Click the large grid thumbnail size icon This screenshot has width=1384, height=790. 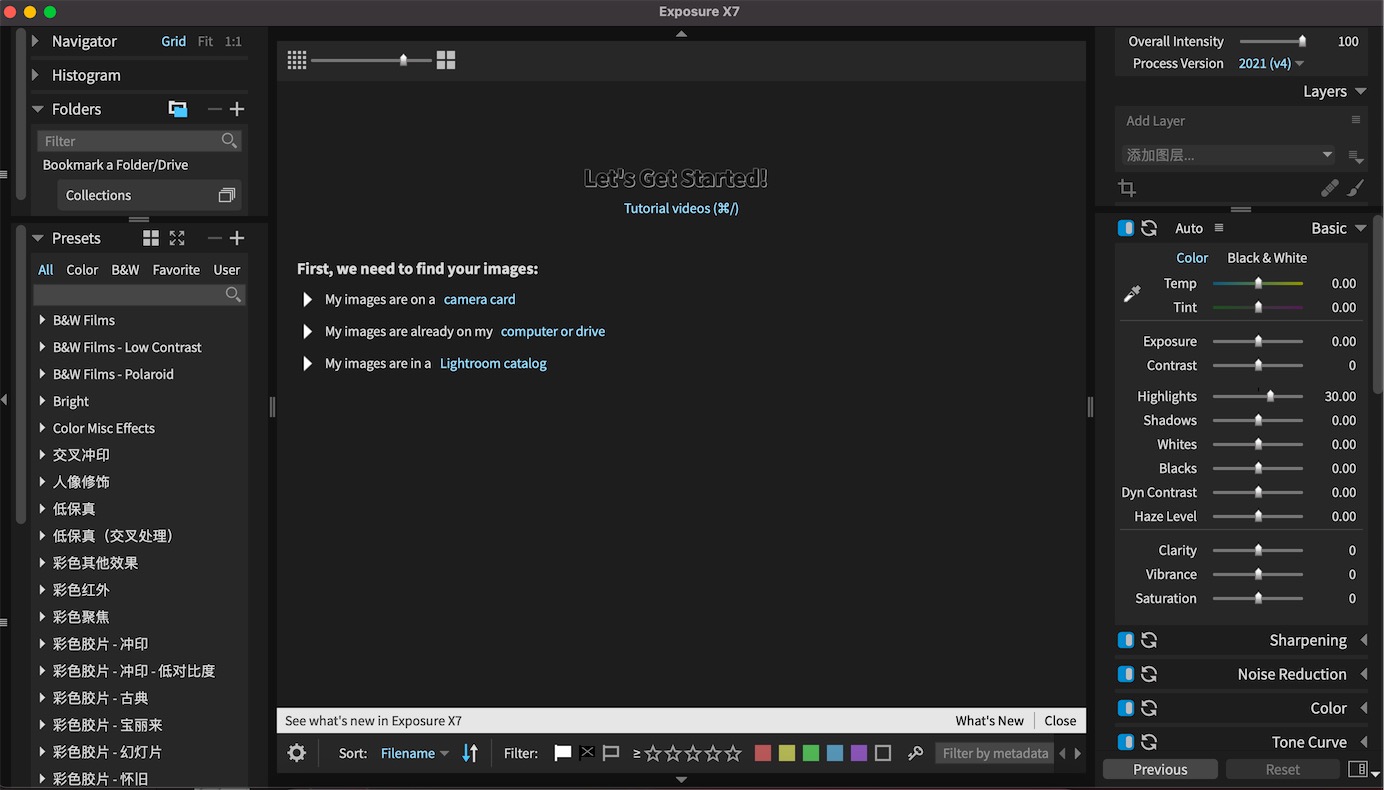click(x=446, y=60)
